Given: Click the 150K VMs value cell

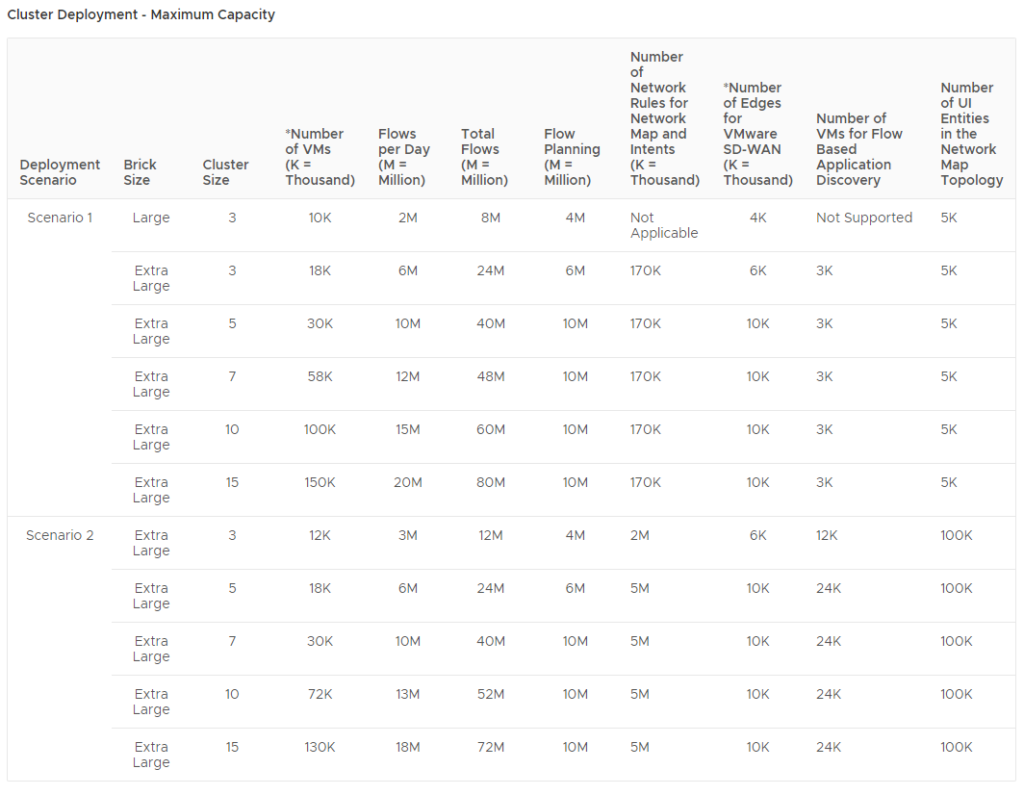Looking at the screenshot, I should click(x=319, y=482).
